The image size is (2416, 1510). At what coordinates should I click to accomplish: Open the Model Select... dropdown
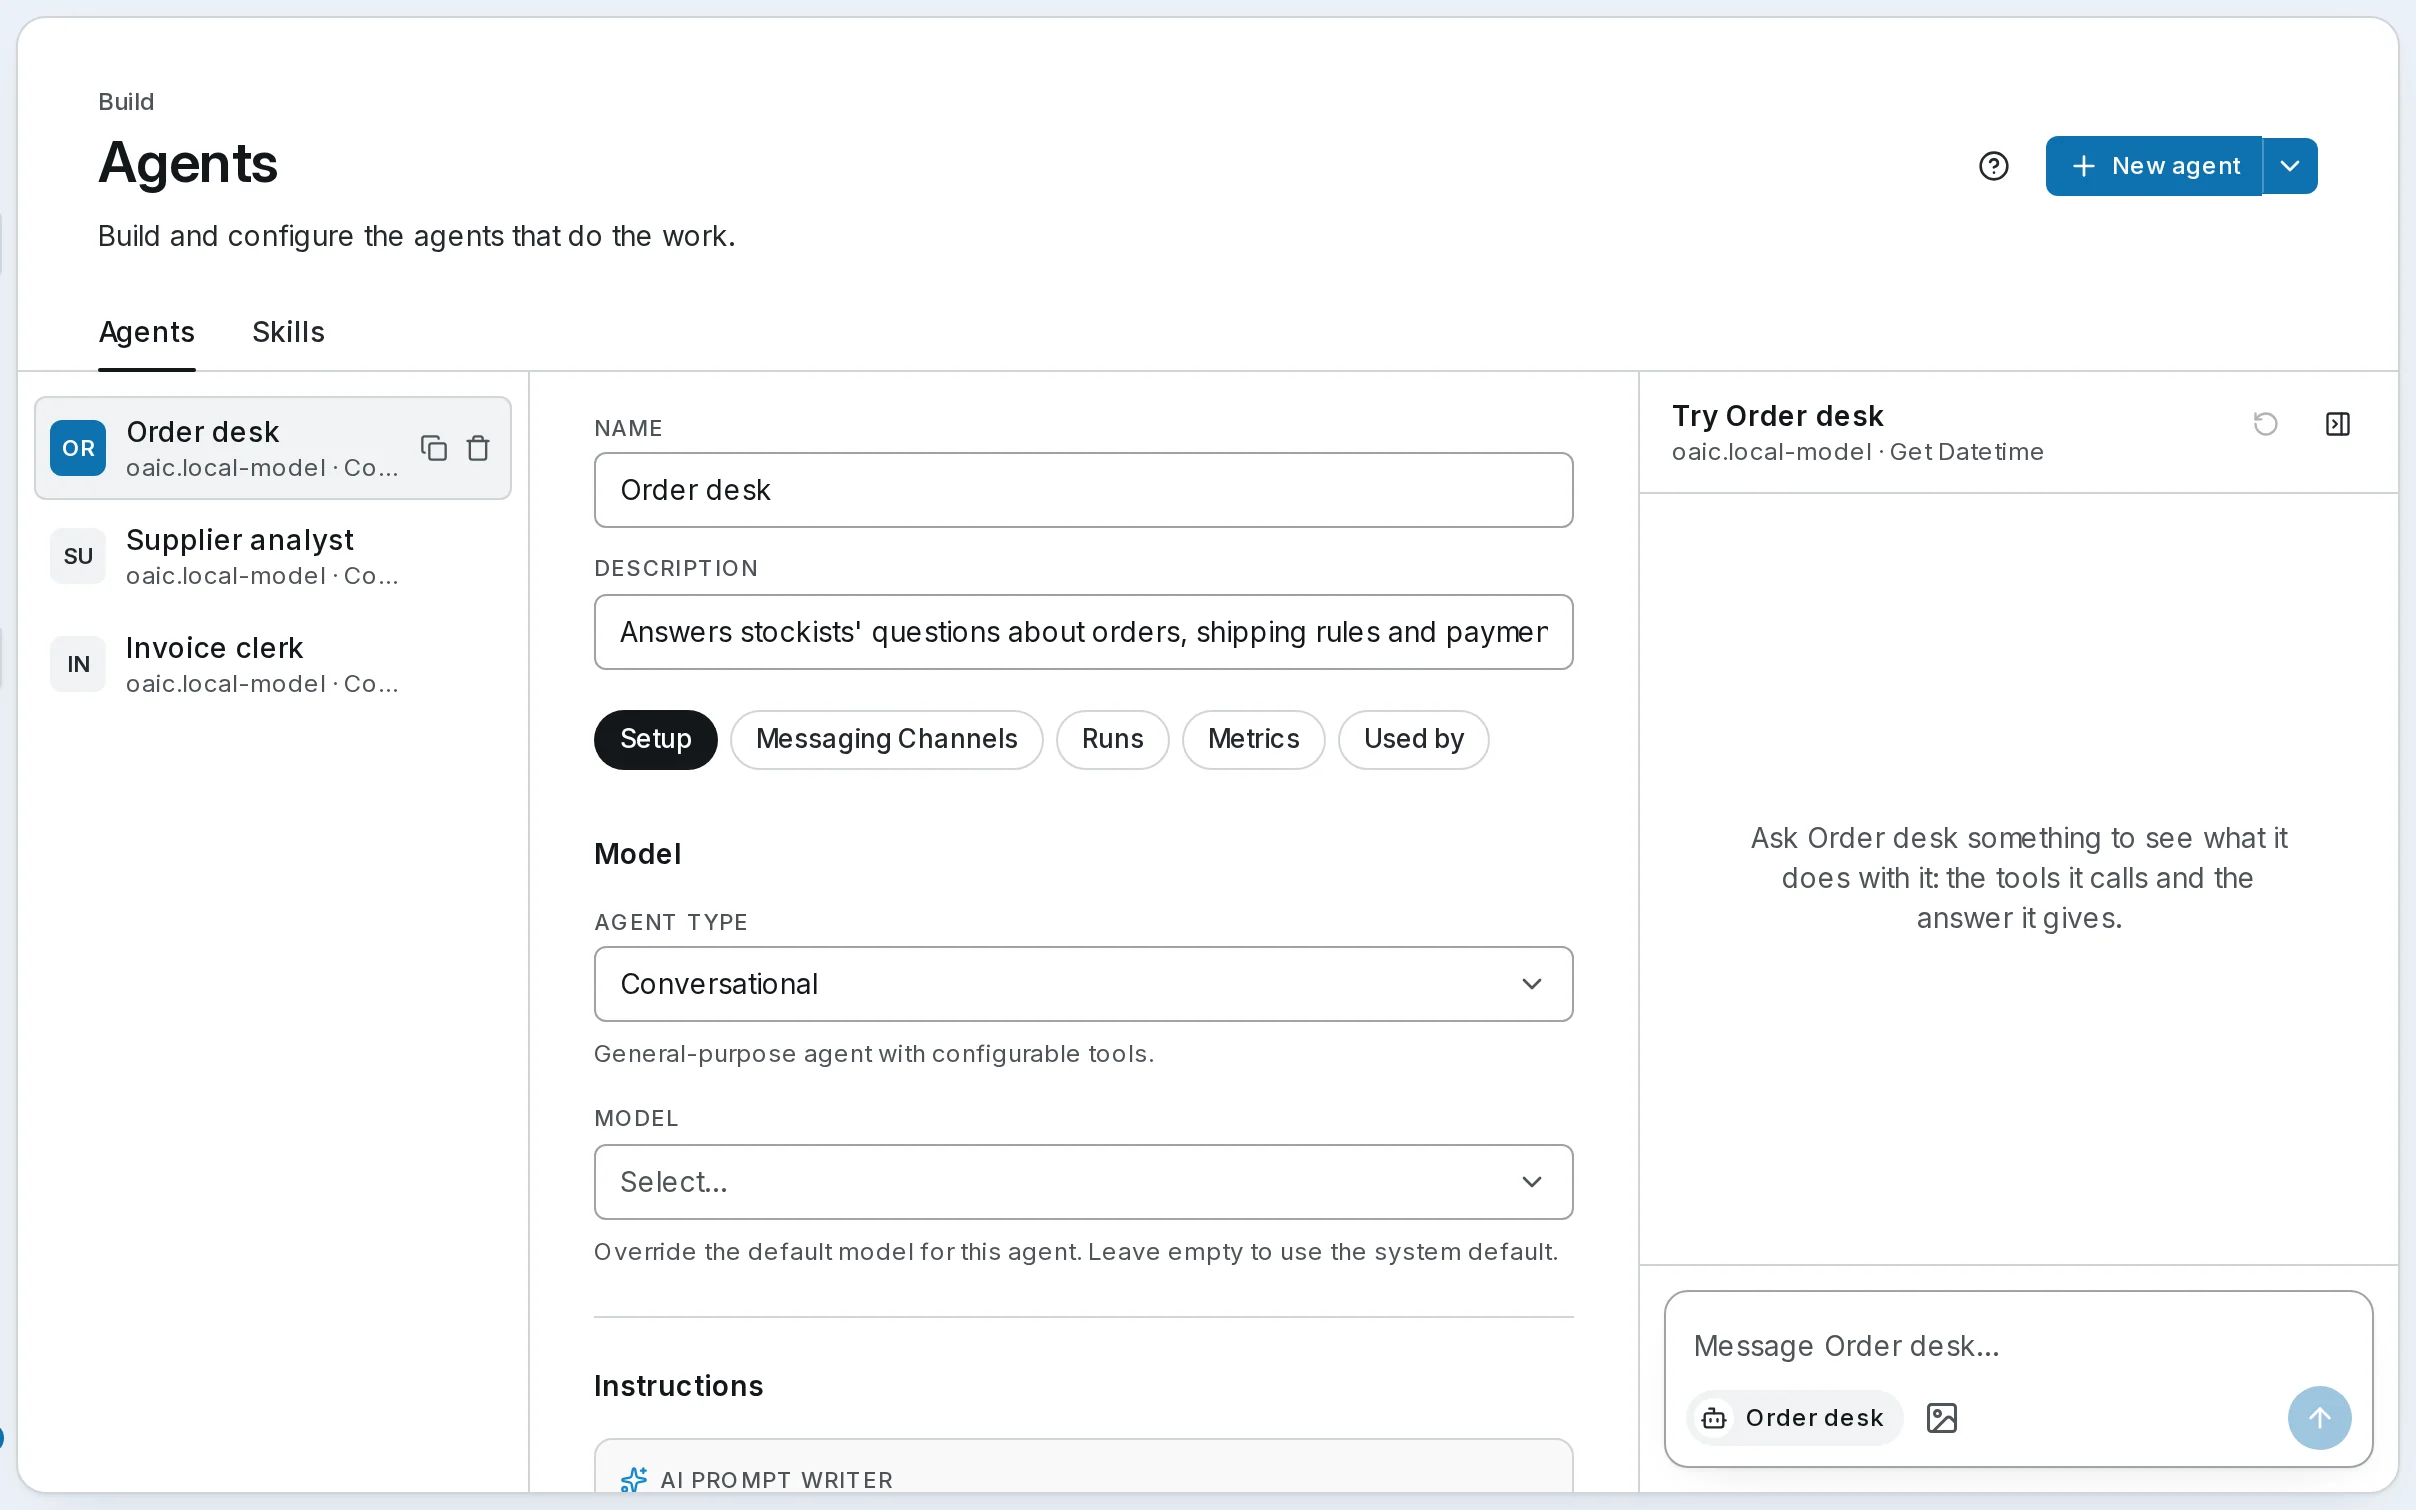coord(1083,1182)
